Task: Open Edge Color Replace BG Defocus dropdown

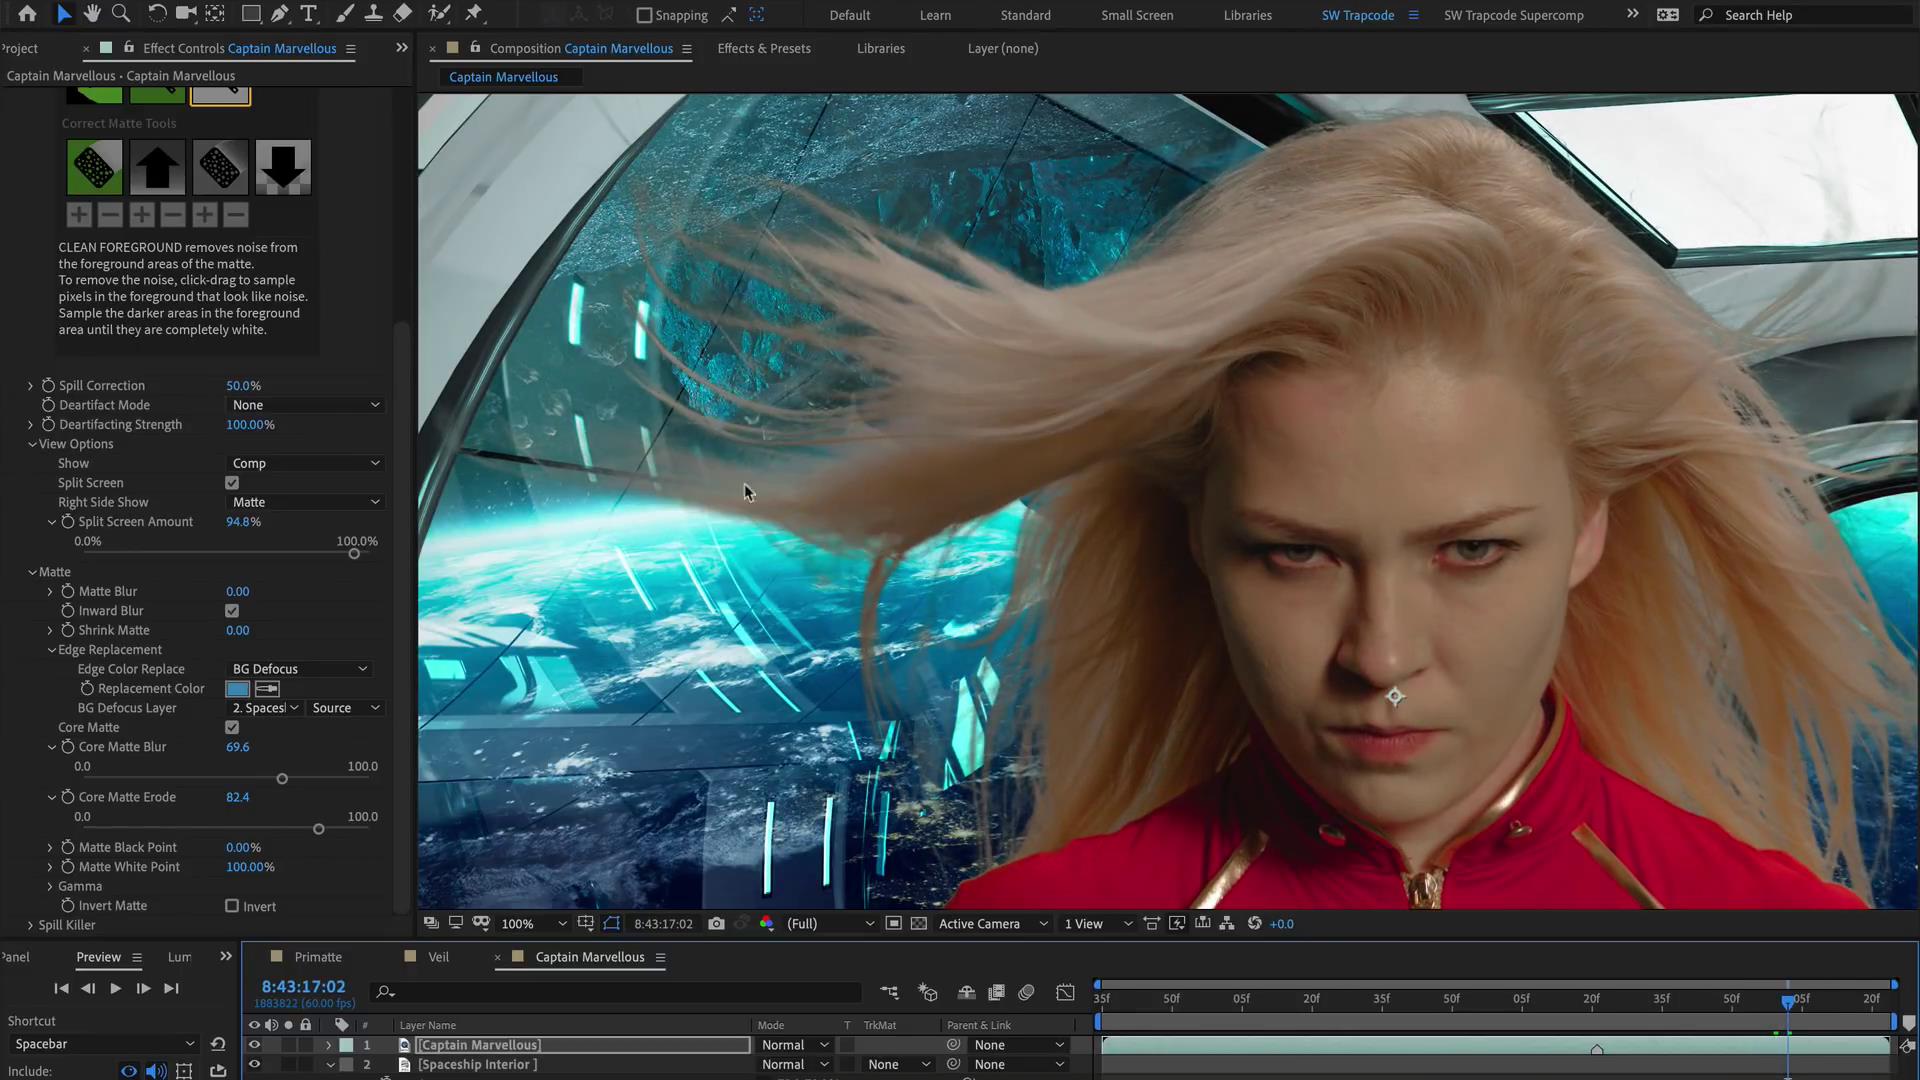Action: click(x=299, y=669)
